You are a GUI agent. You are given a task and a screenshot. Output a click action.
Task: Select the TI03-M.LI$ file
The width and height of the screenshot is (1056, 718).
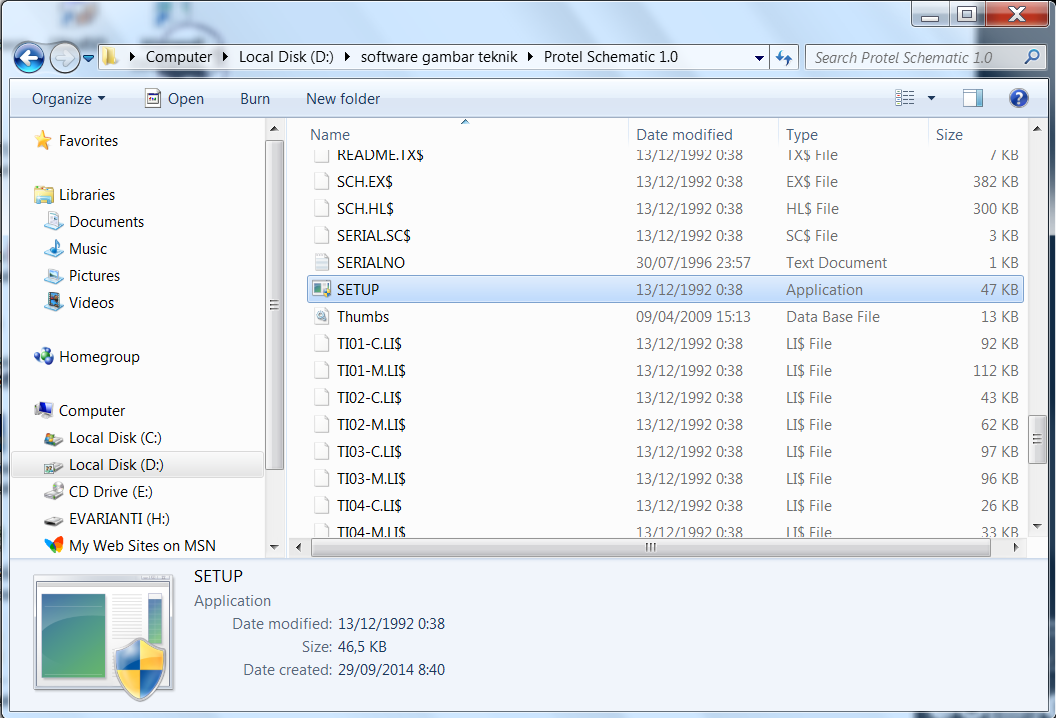pyautogui.click(x=665, y=478)
